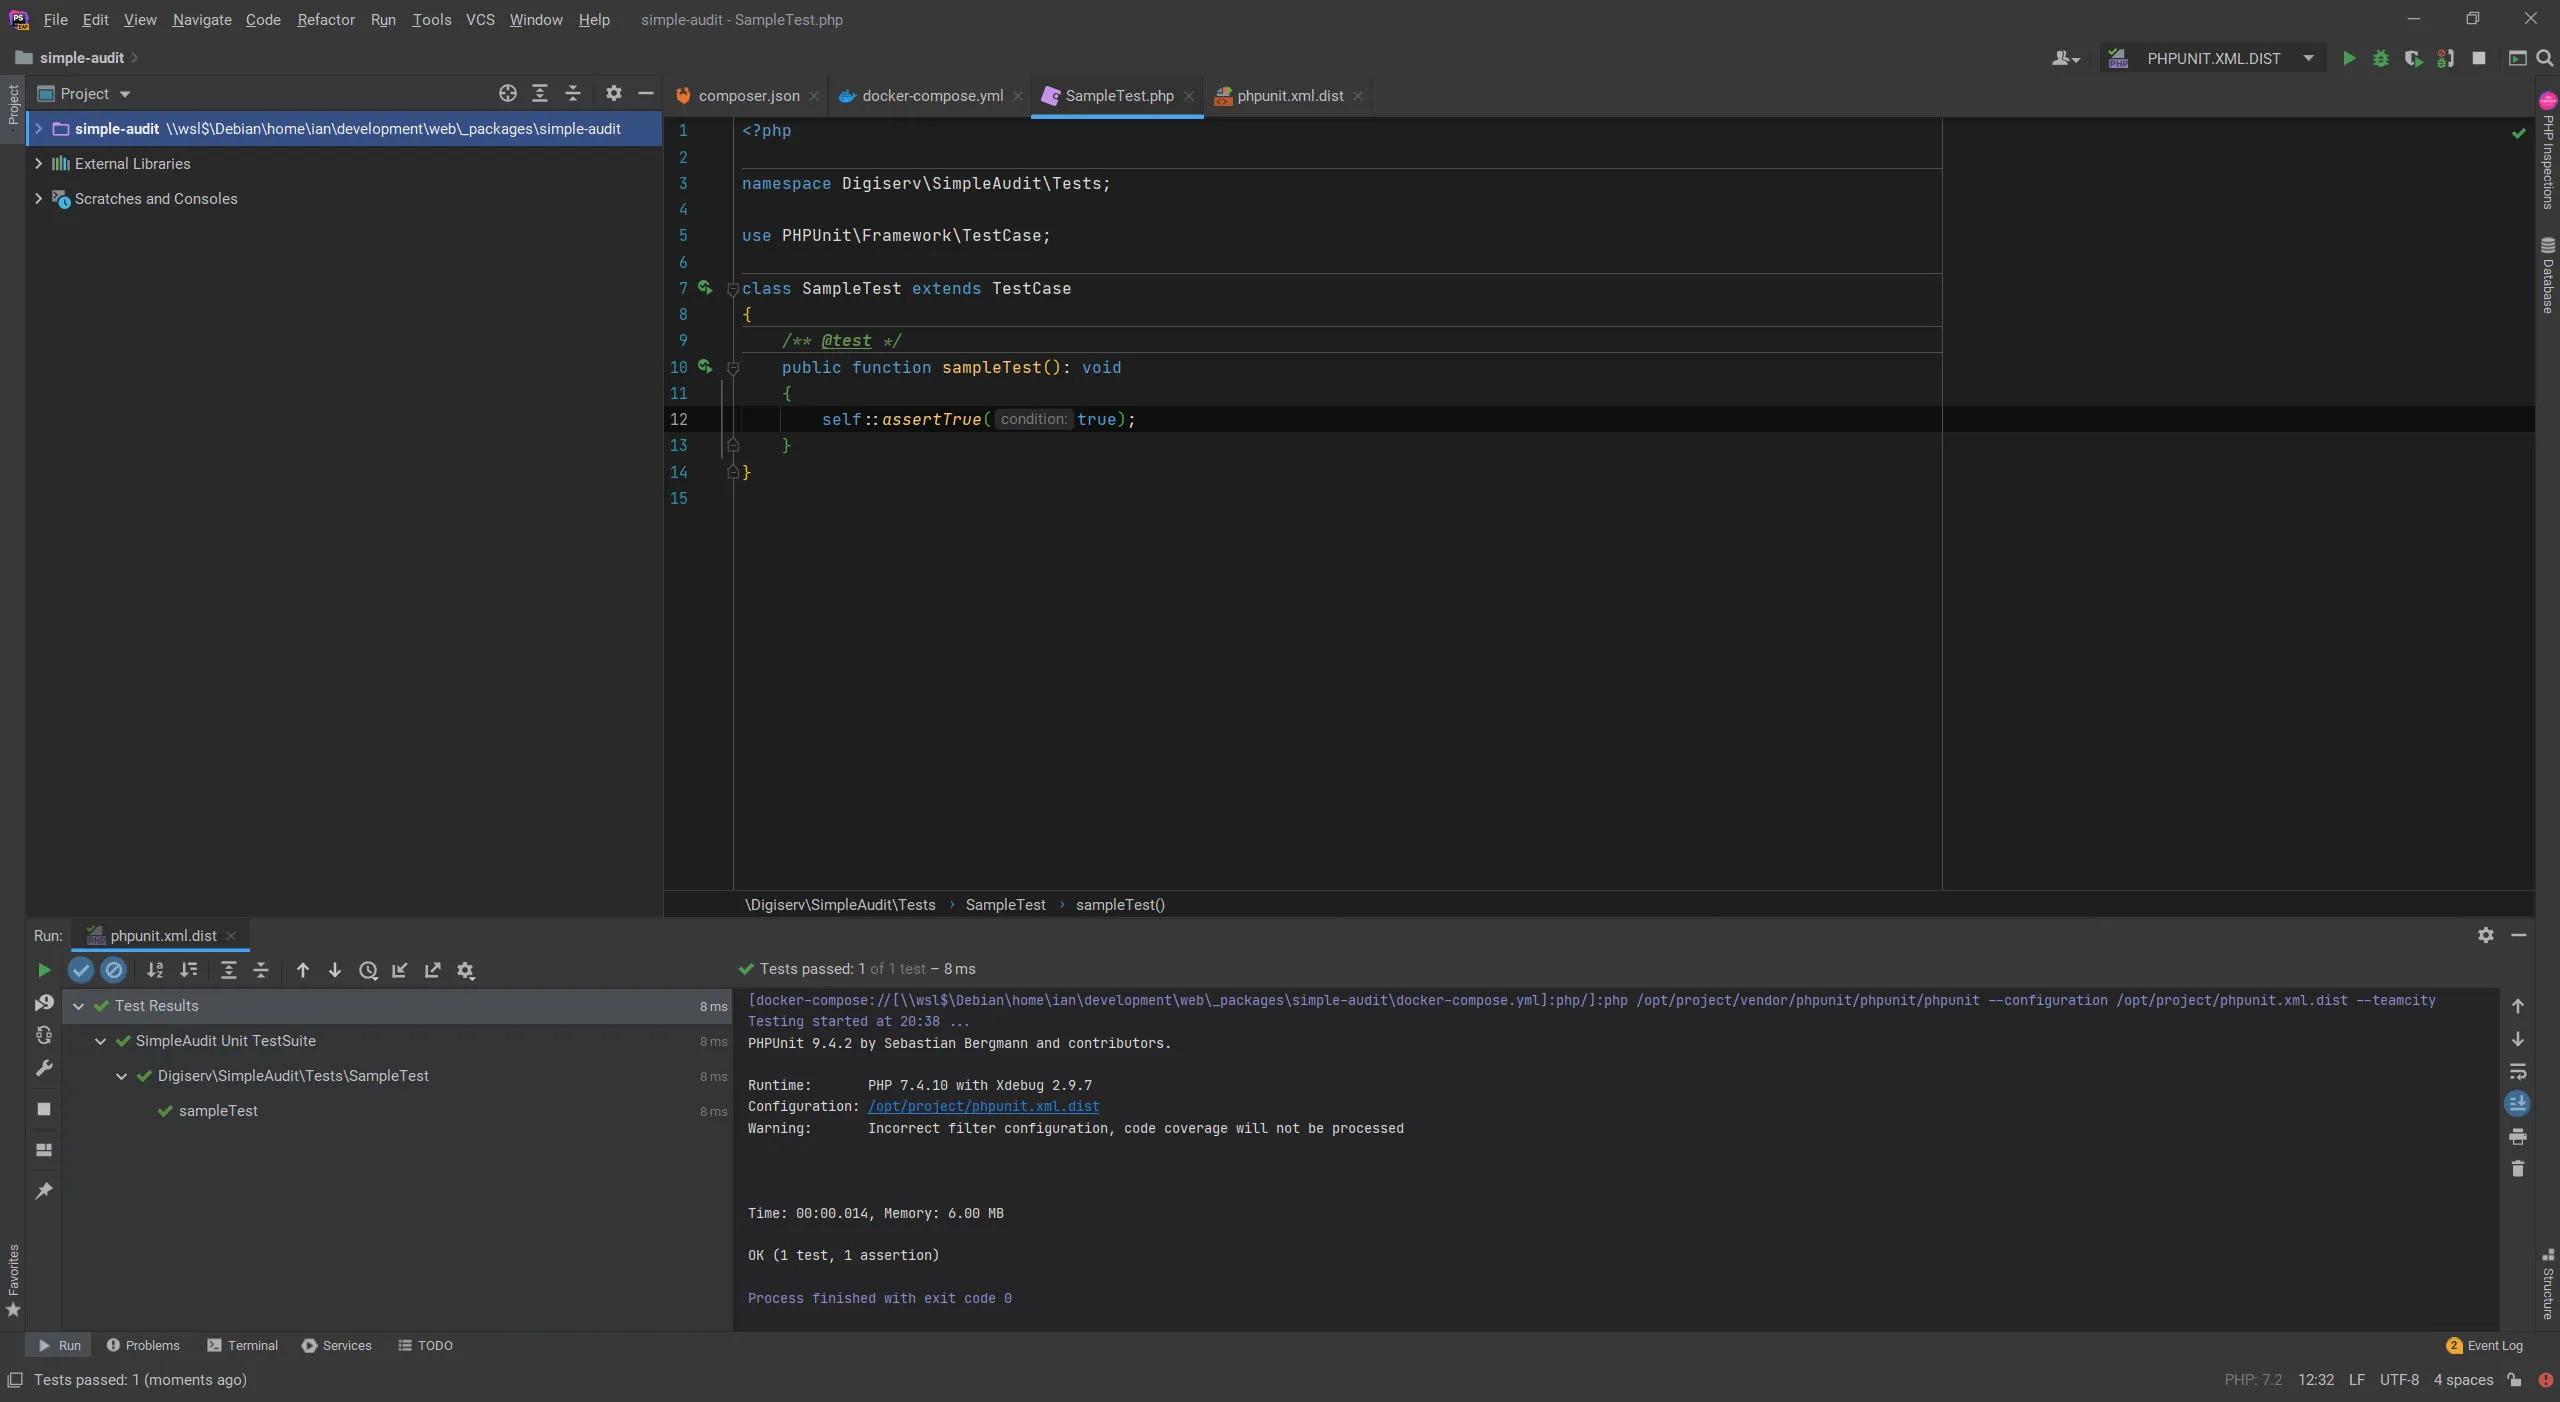Toggle scroll to end in console
The height and width of the screenshot is (1402, 2560).
tap(2518, 1104)
